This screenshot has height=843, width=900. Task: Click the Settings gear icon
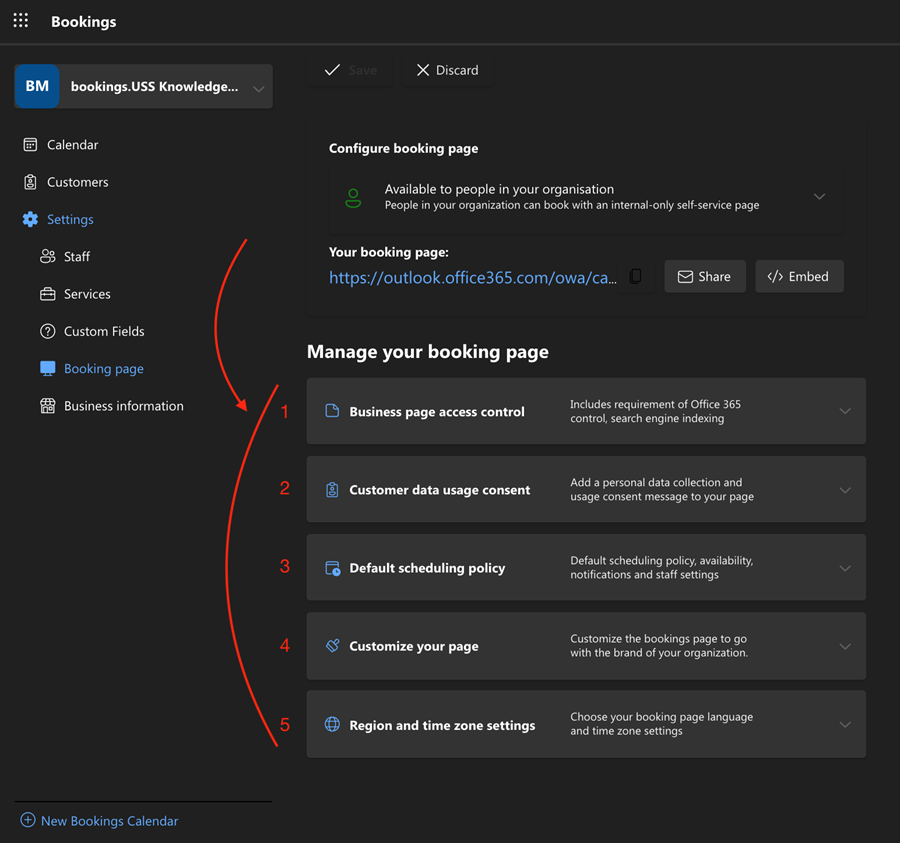point(30,219)
